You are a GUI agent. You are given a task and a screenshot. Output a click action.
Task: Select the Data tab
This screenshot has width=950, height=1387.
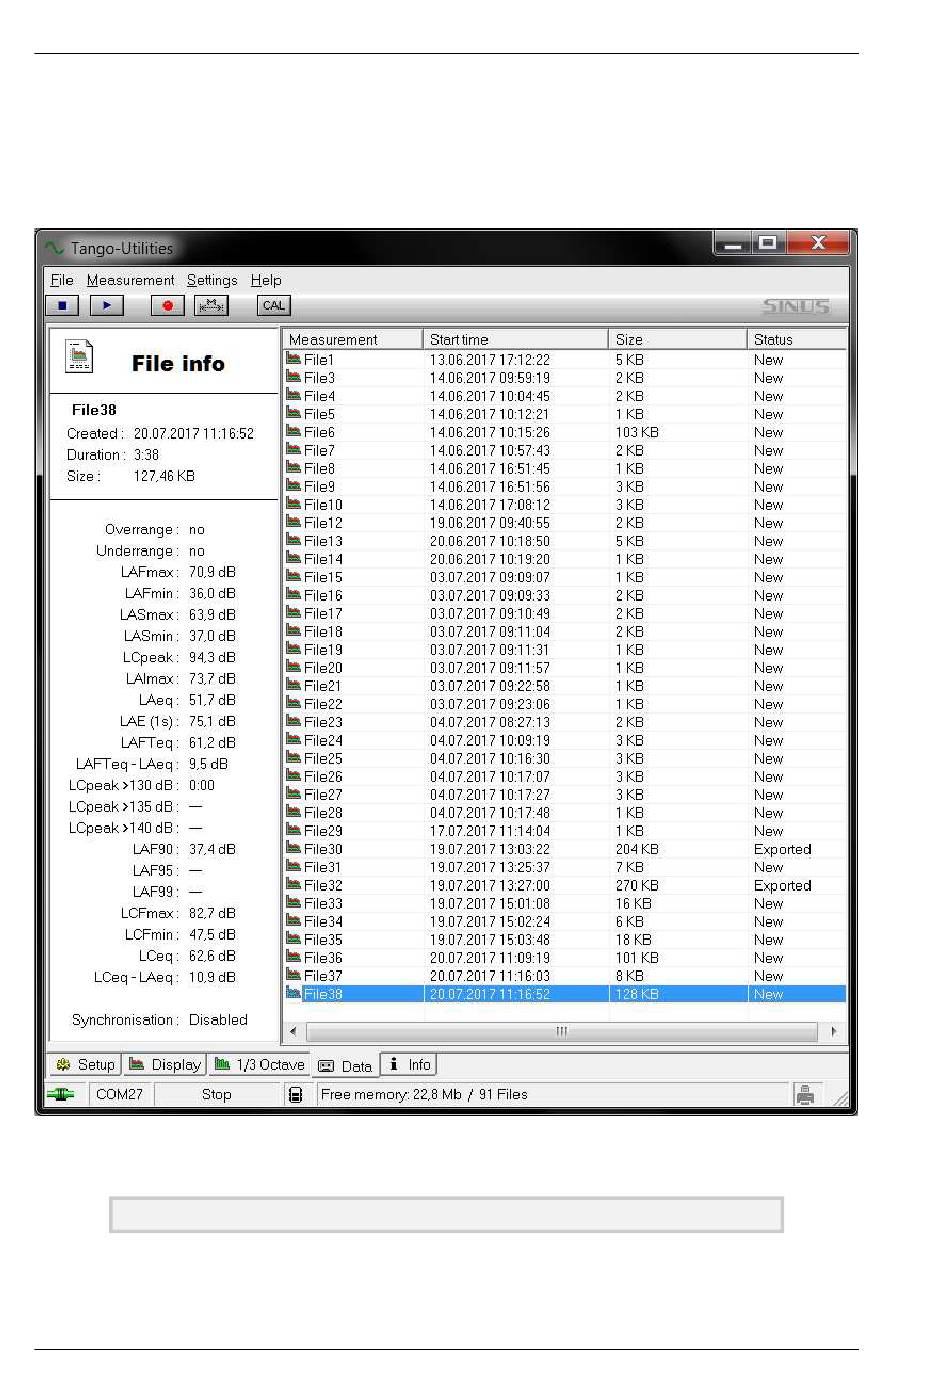tap(345, 1066)
